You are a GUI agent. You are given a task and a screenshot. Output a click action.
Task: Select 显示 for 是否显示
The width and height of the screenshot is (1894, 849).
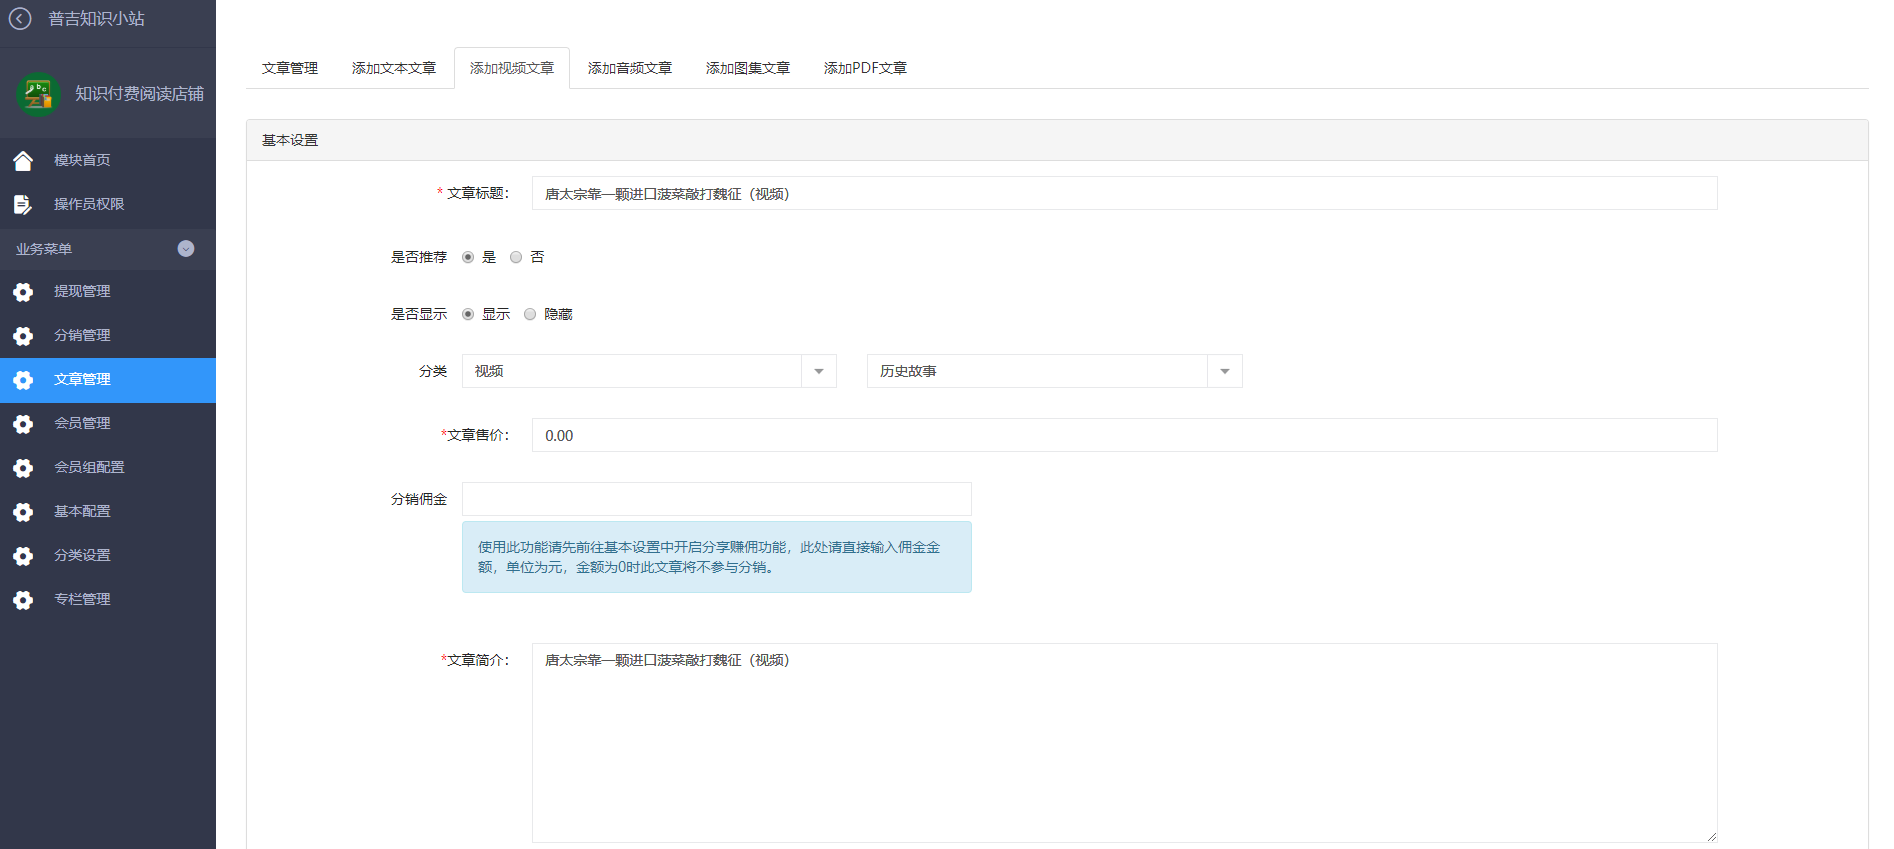(x=468, y=314)
